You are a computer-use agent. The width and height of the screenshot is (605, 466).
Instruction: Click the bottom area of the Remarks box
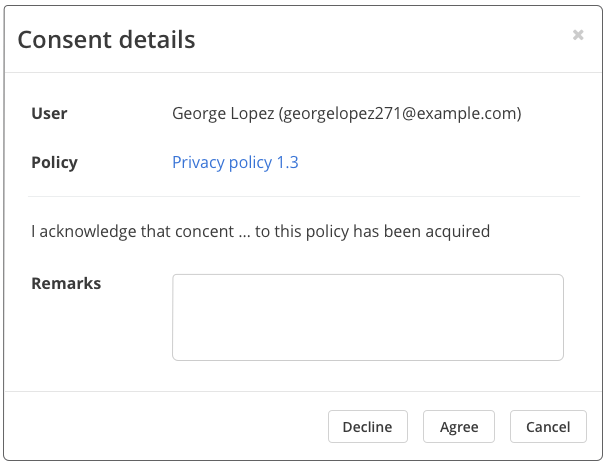[x=368, y=347]
